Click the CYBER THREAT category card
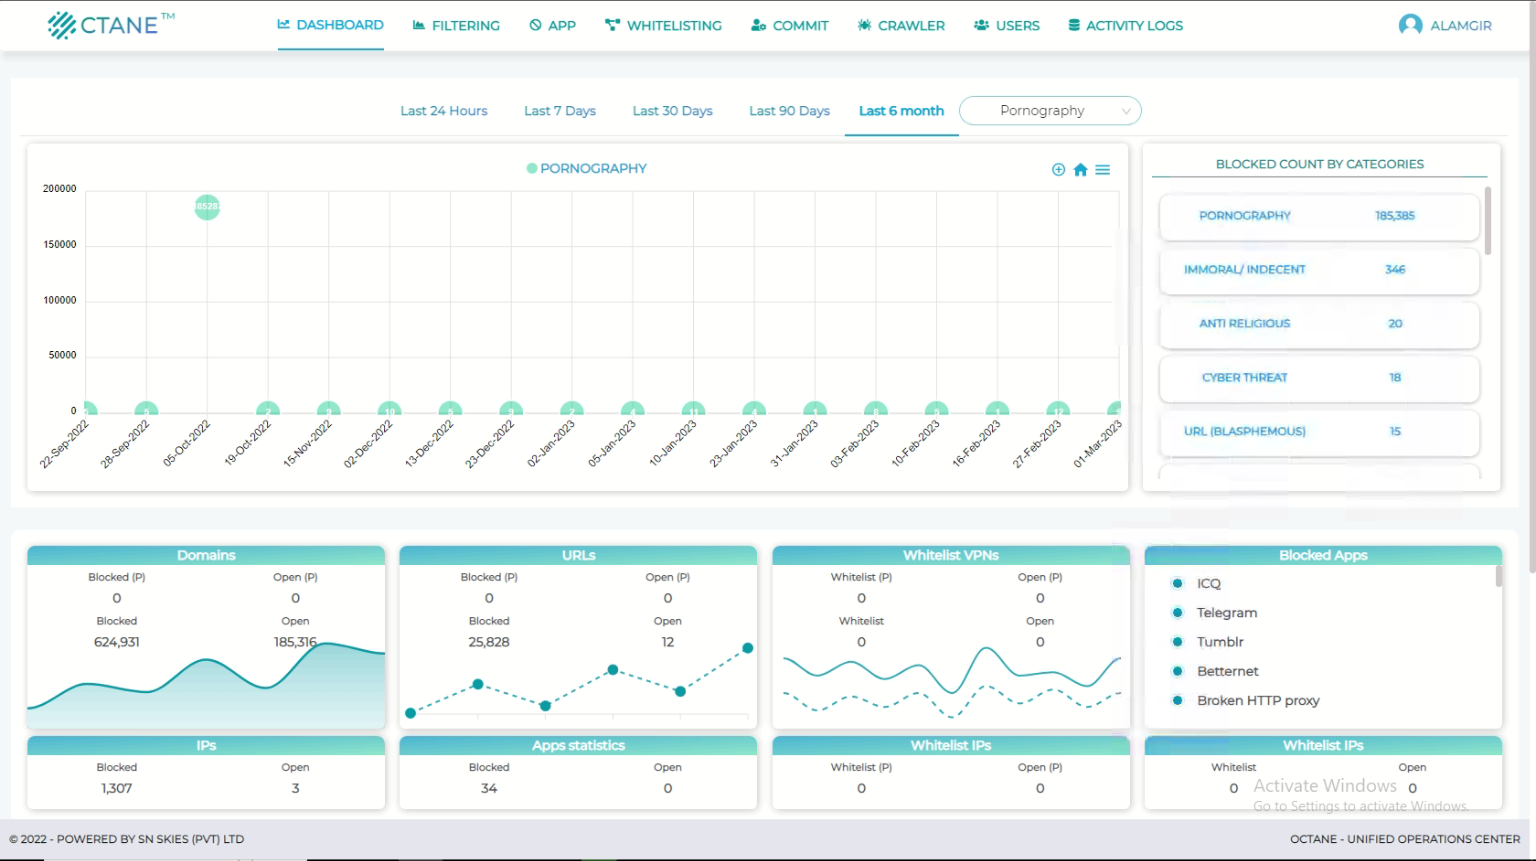This screenshot has width=1536, height=861. click(x=1318, y=378)
